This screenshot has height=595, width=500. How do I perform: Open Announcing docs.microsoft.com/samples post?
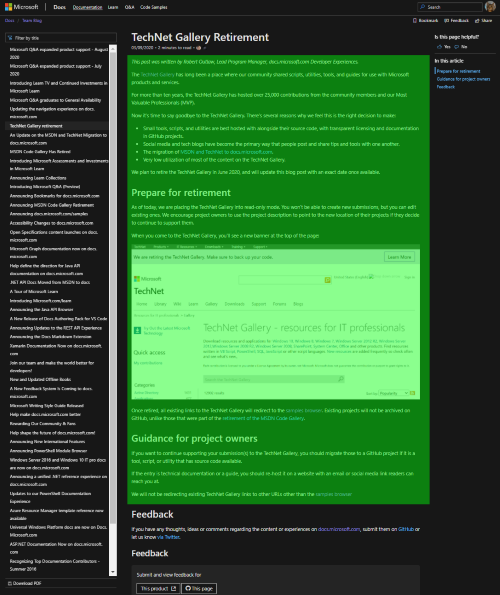click(49, 214)
